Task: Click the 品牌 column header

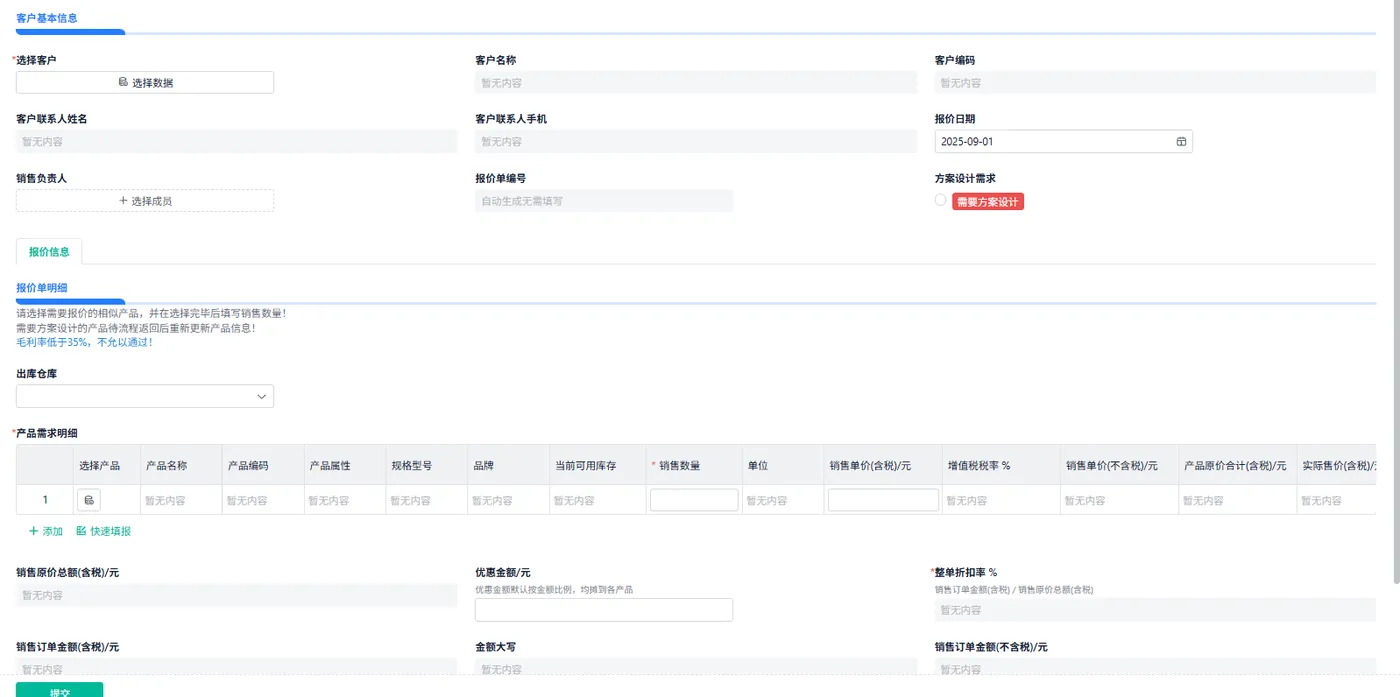Action: 508,466
